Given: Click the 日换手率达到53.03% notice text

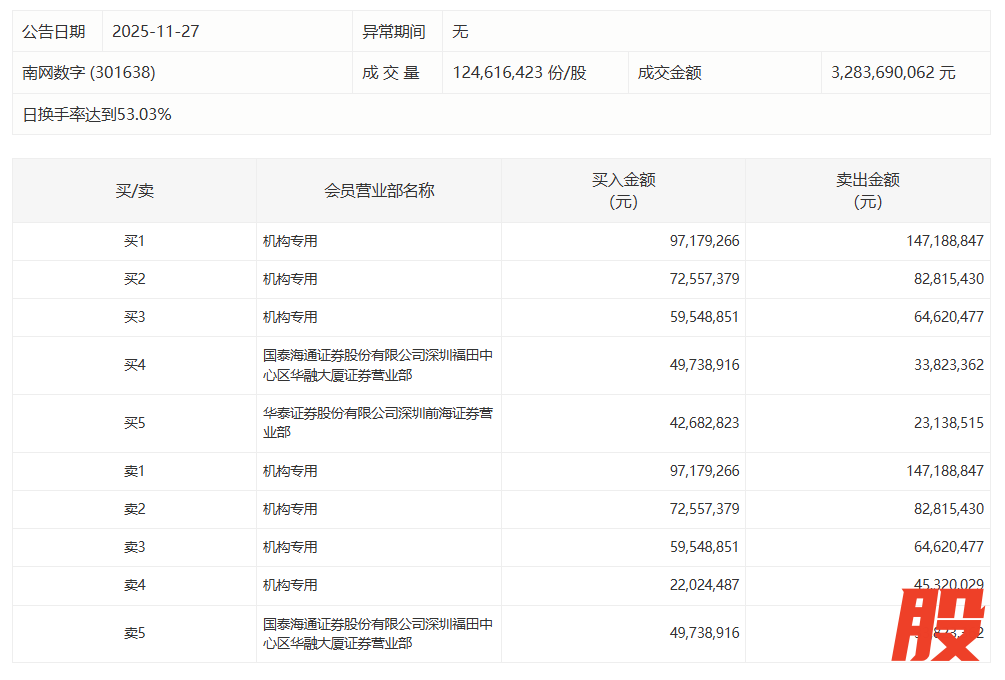Looking at the screenshot, I should (97, 114).
